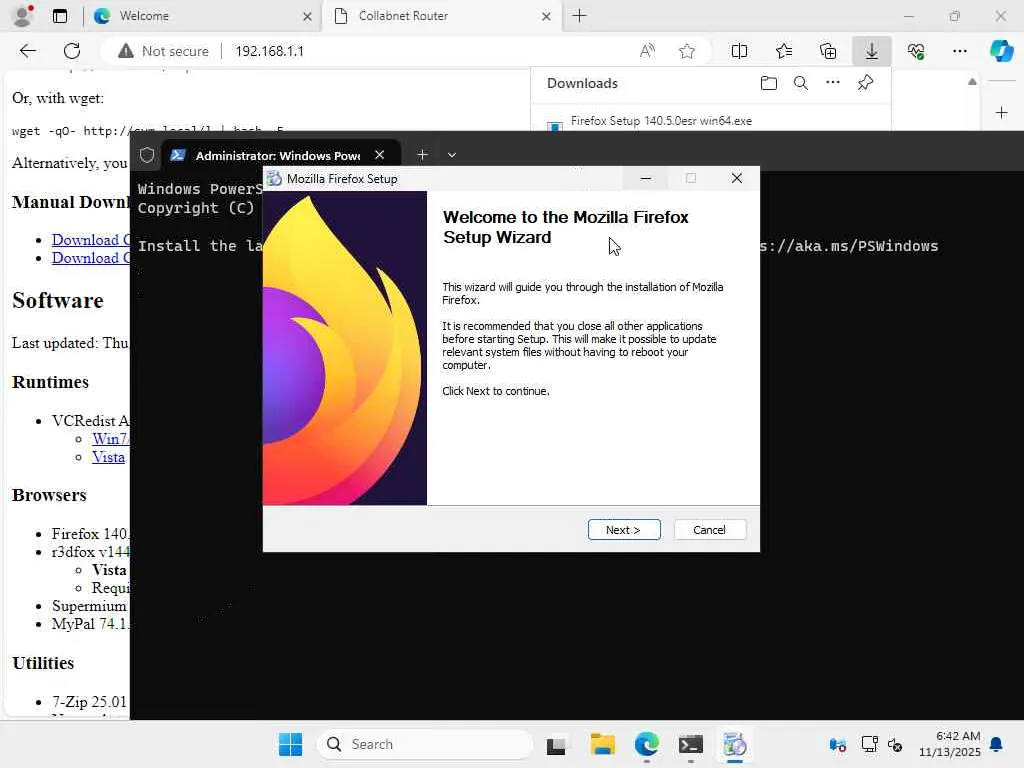Open Browser essentials heart icon
The width and height of the screenshot is (1024, 768).
[x=916, y=51]
